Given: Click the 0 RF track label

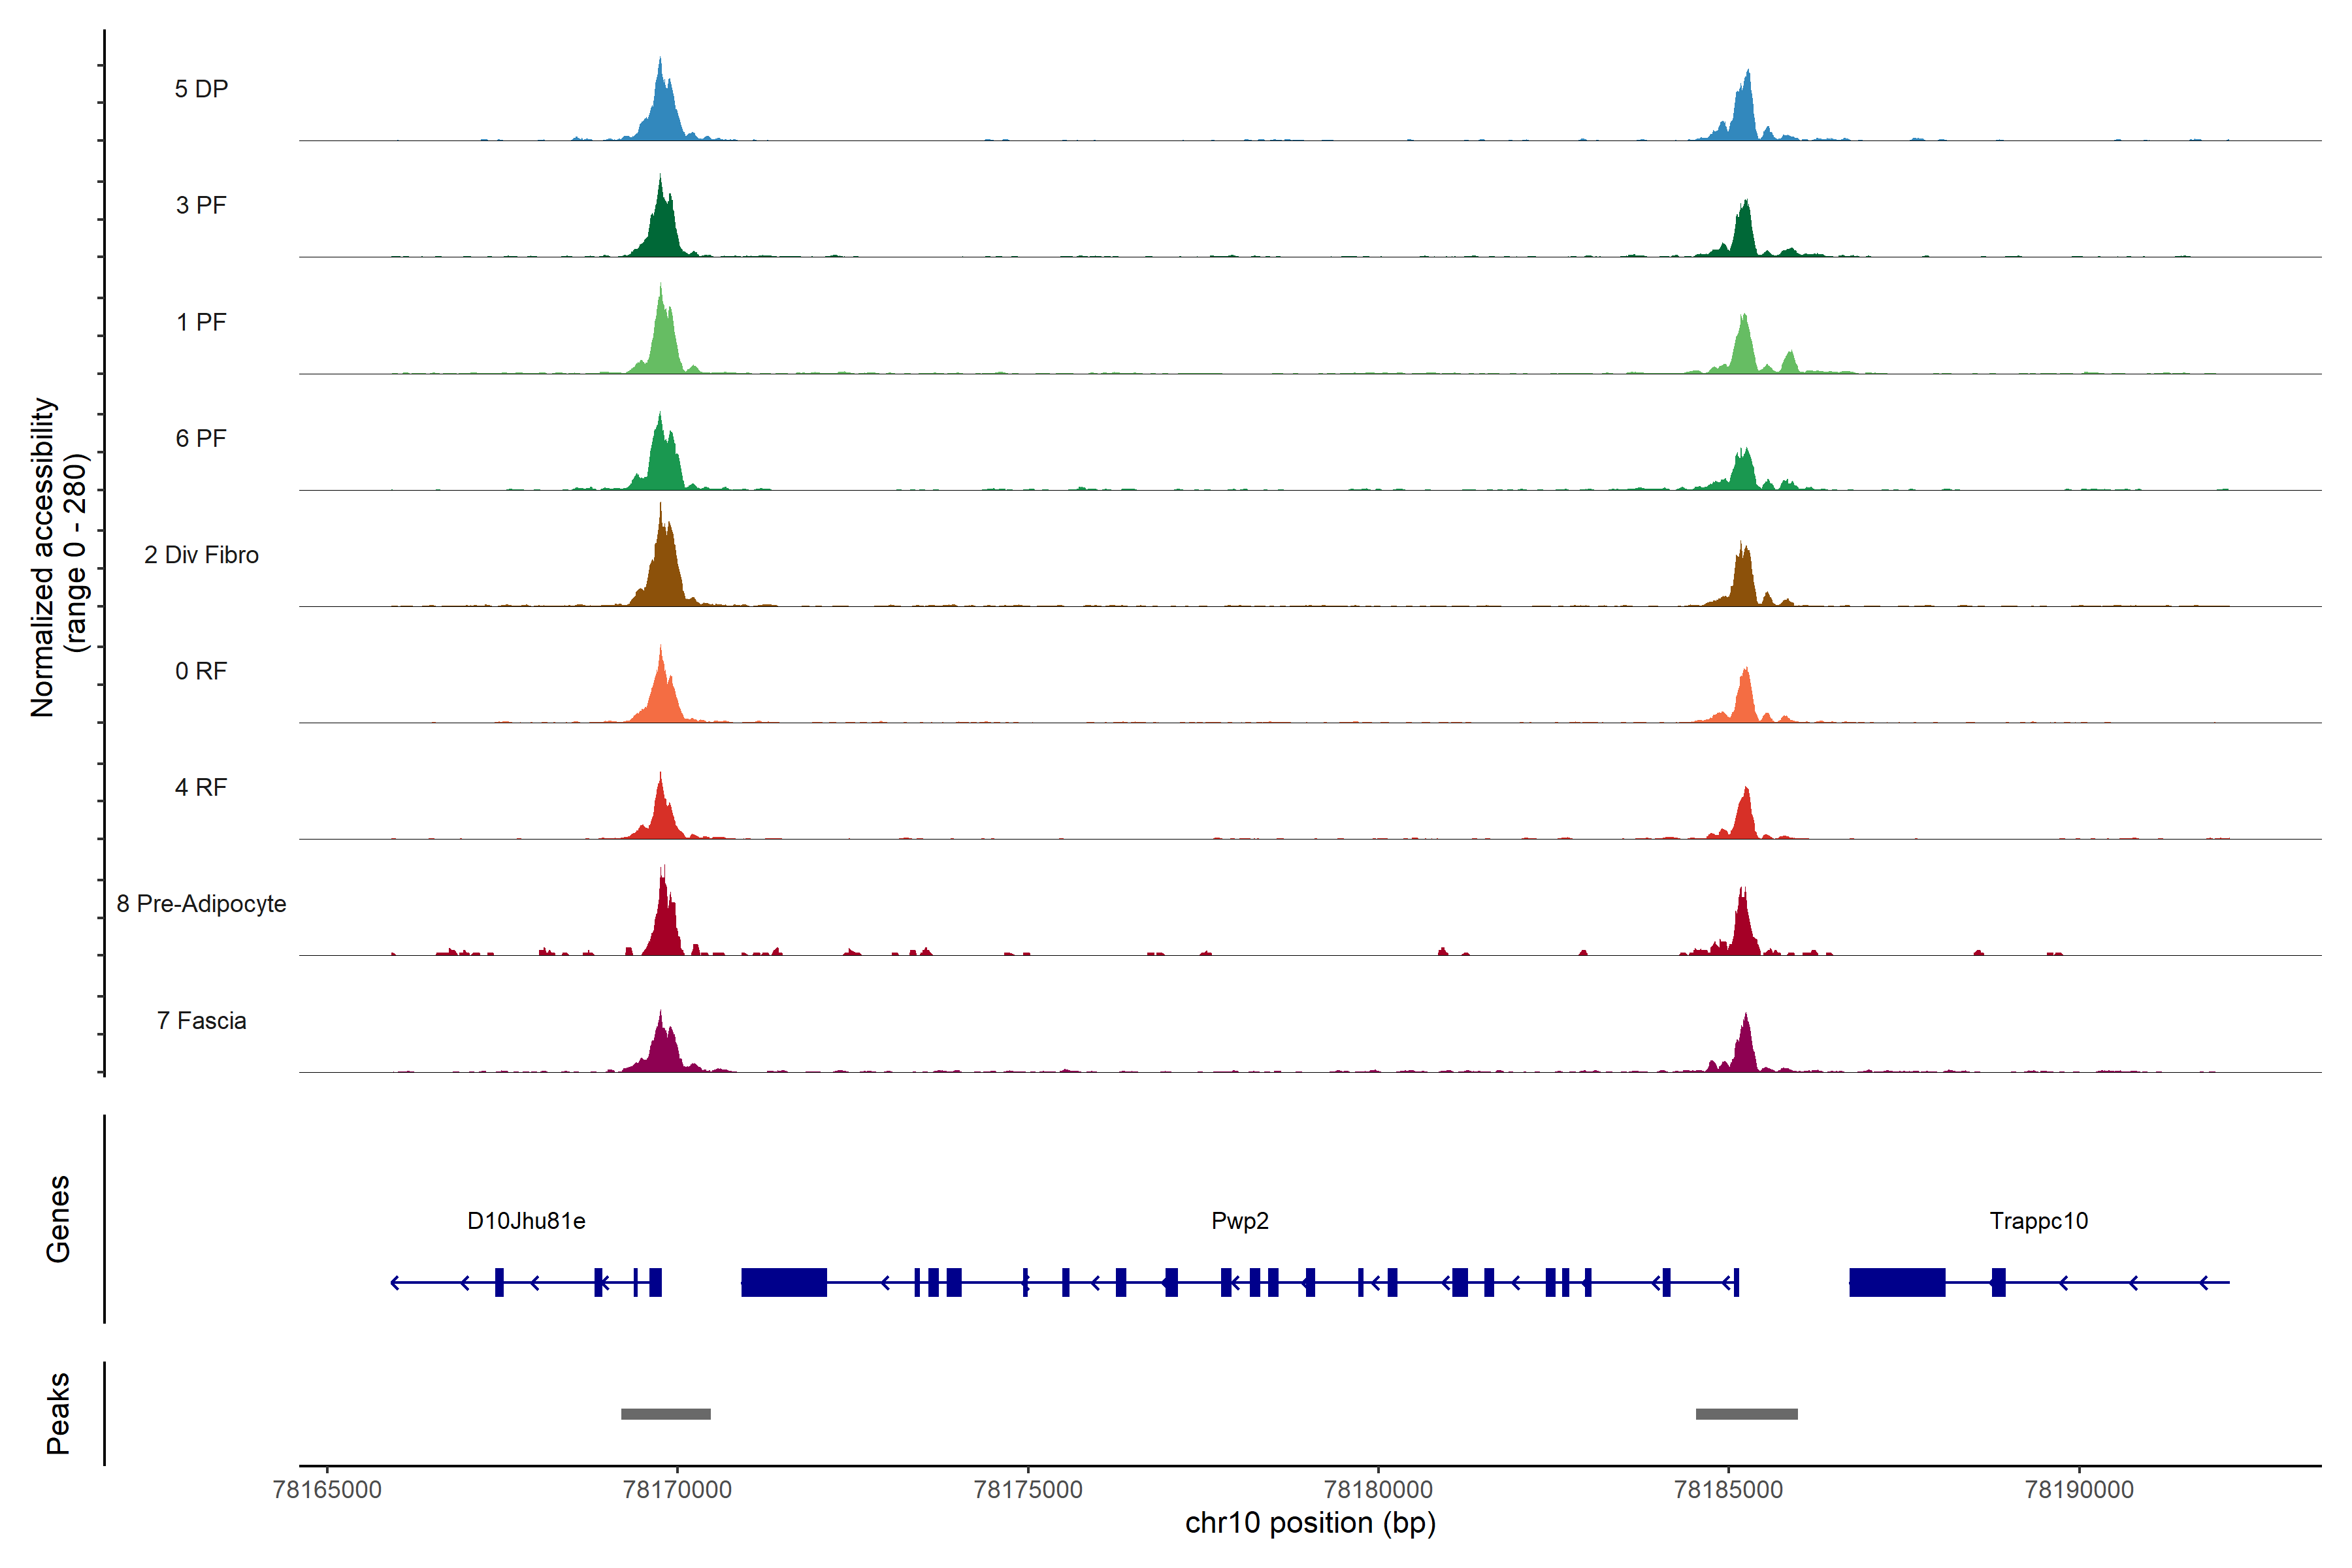Looking at the screenshot, I should (201, 671).
